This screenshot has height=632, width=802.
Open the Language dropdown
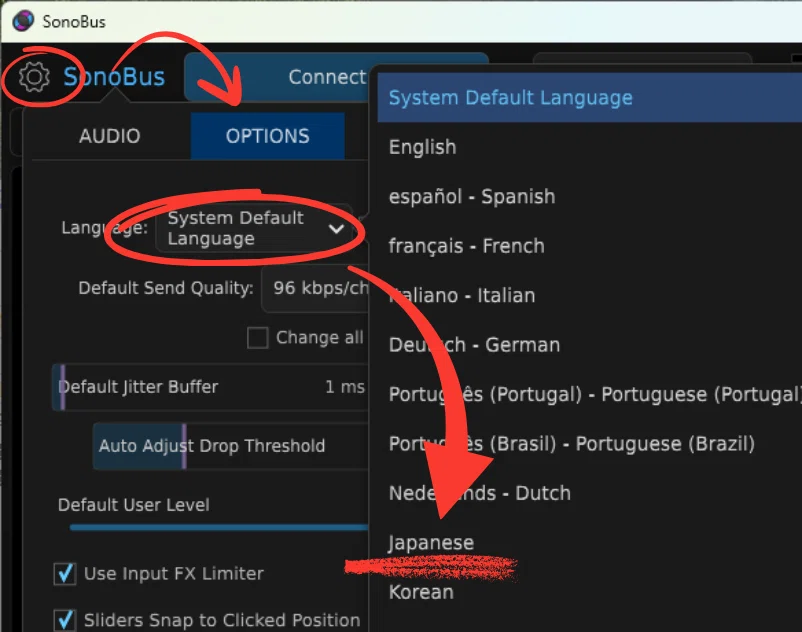point(254,229)
